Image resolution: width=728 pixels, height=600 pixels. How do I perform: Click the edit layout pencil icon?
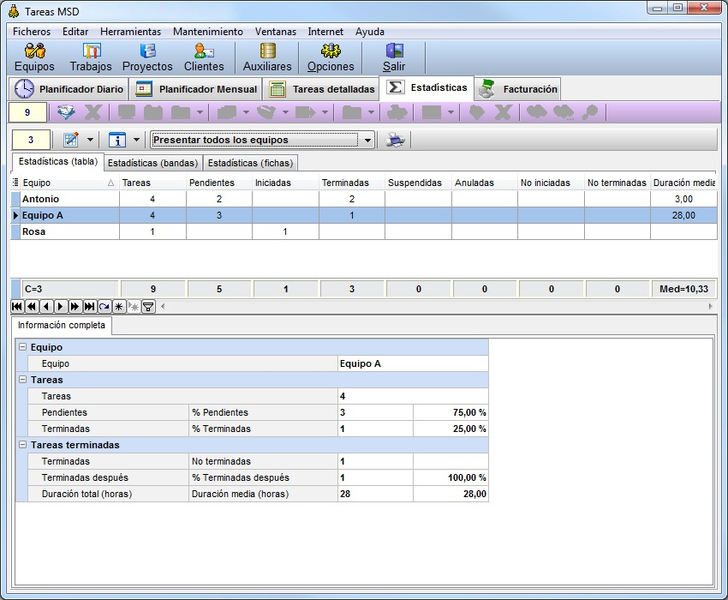(71, 140)
